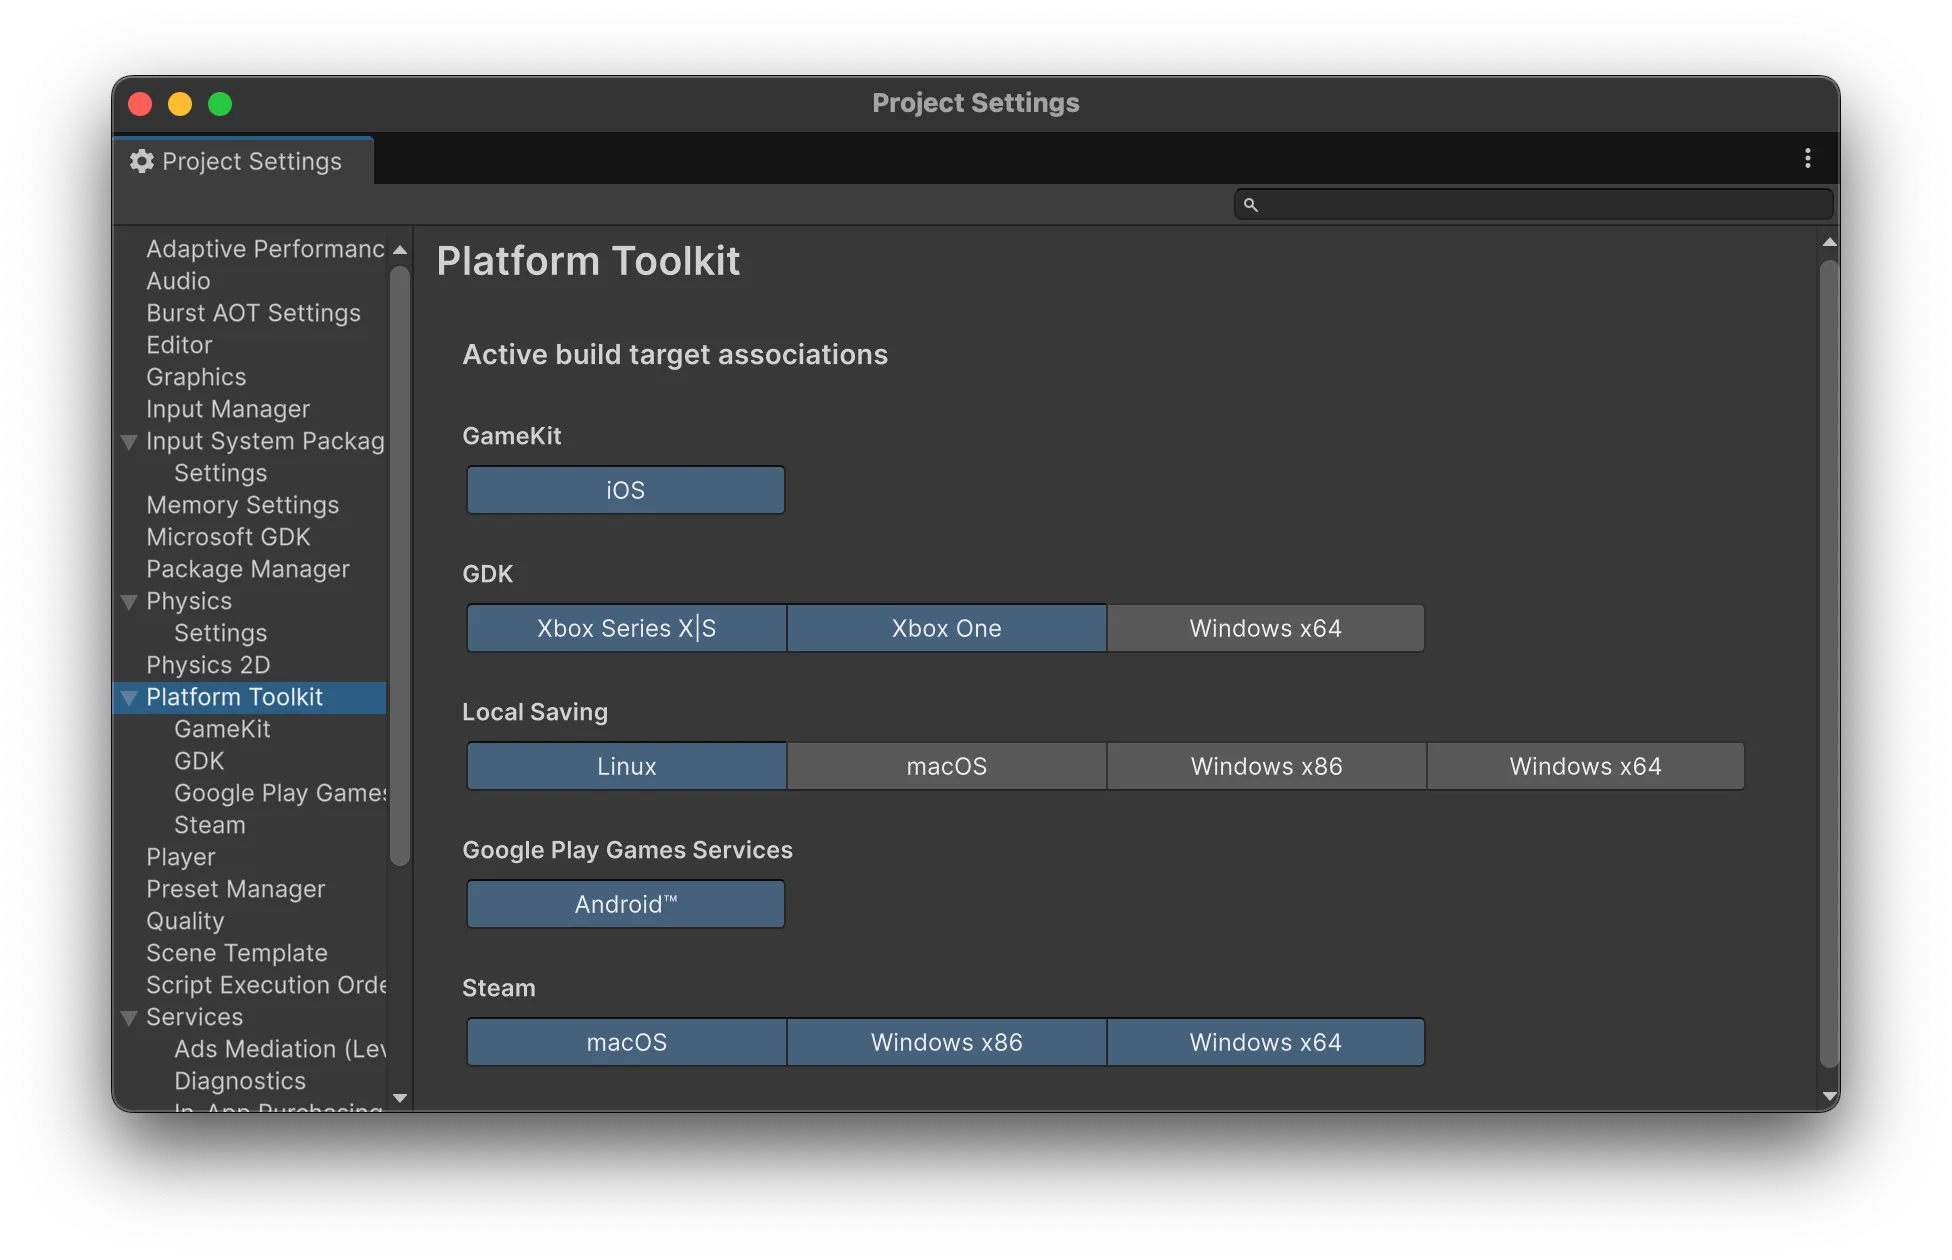Open the three-dot overflow menu
Screen dimensions: 1952x1260
(1808, 157)
